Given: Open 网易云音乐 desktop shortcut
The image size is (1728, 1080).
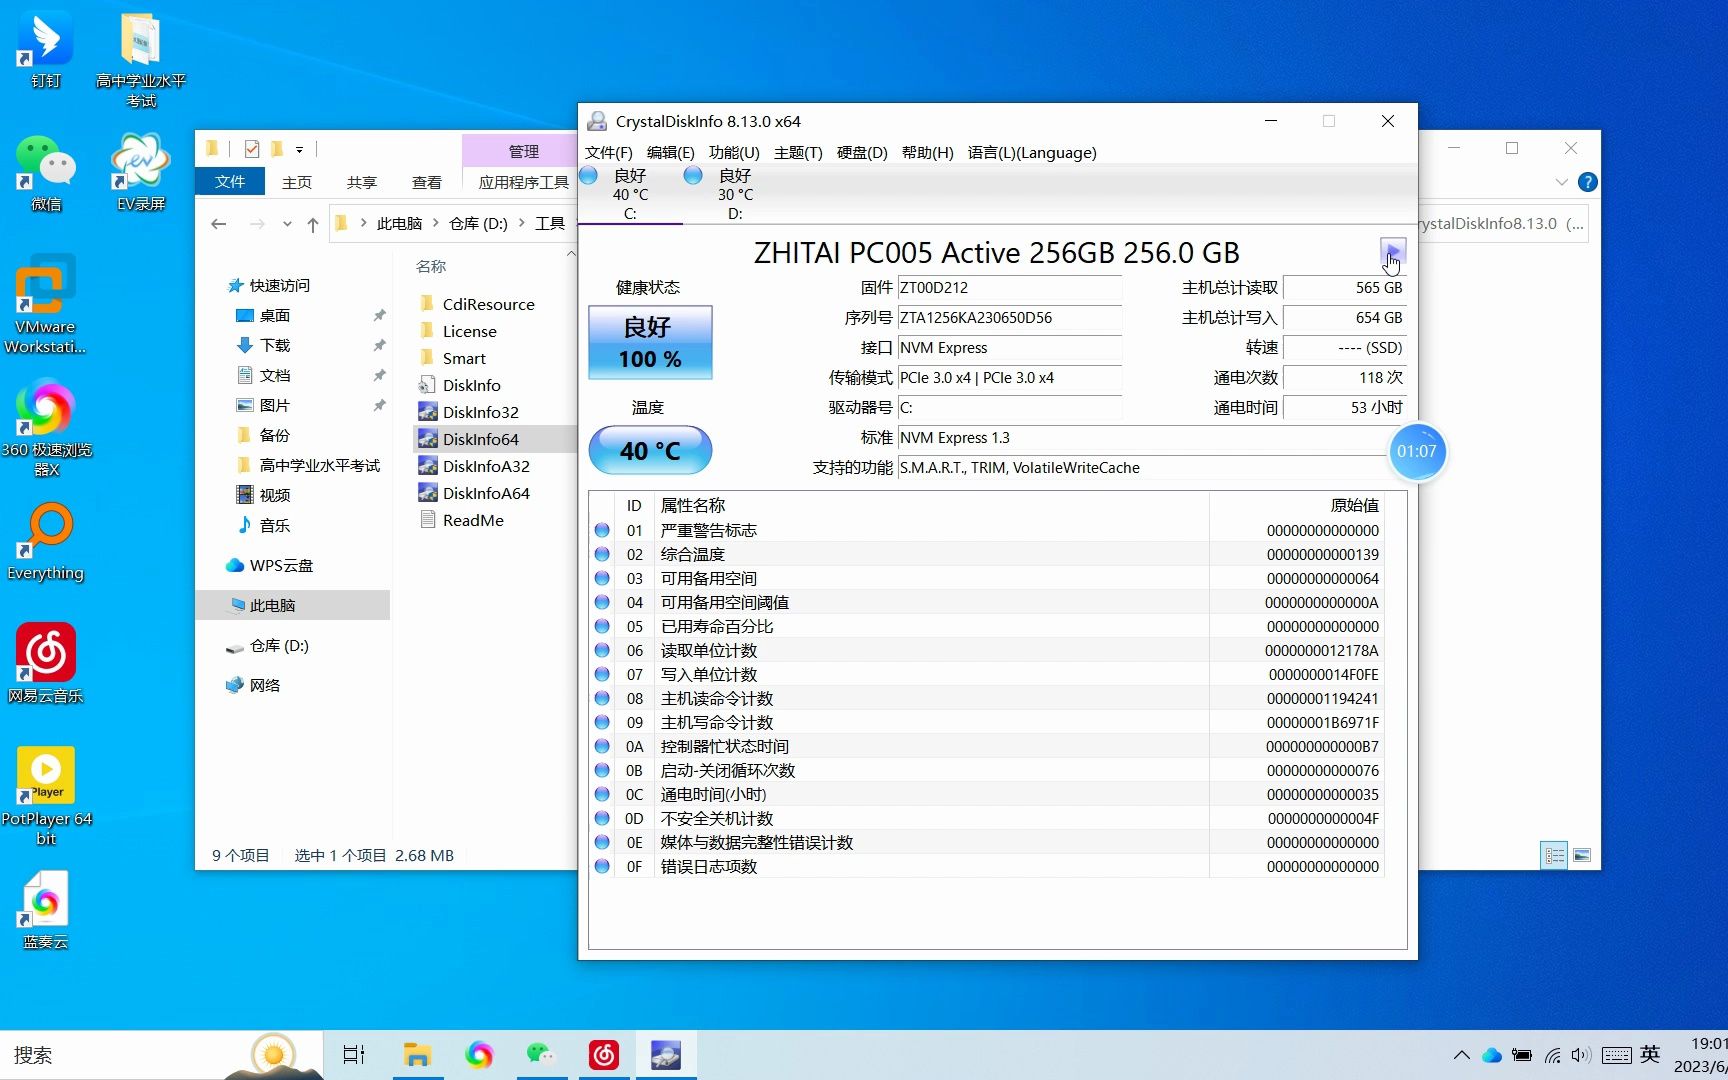Looking at the screenshot, I should point(46,663).
